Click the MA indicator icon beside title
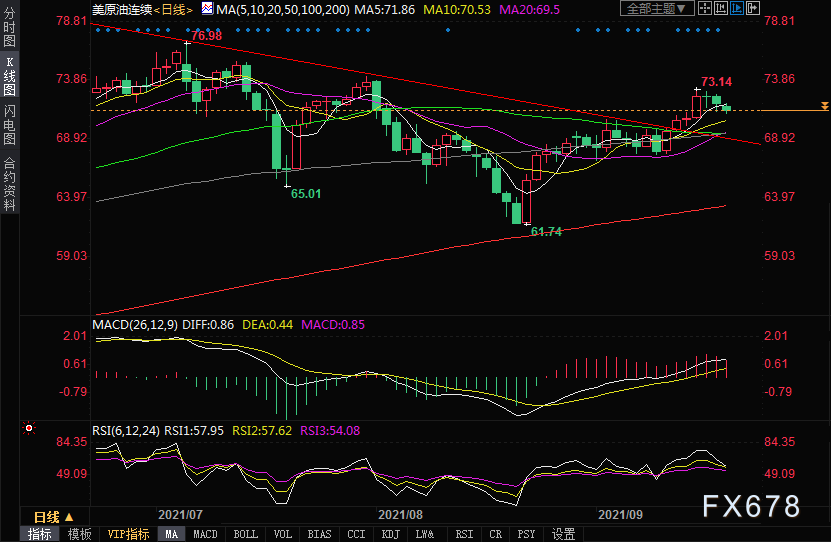831x542 pixels. [207, 8]
